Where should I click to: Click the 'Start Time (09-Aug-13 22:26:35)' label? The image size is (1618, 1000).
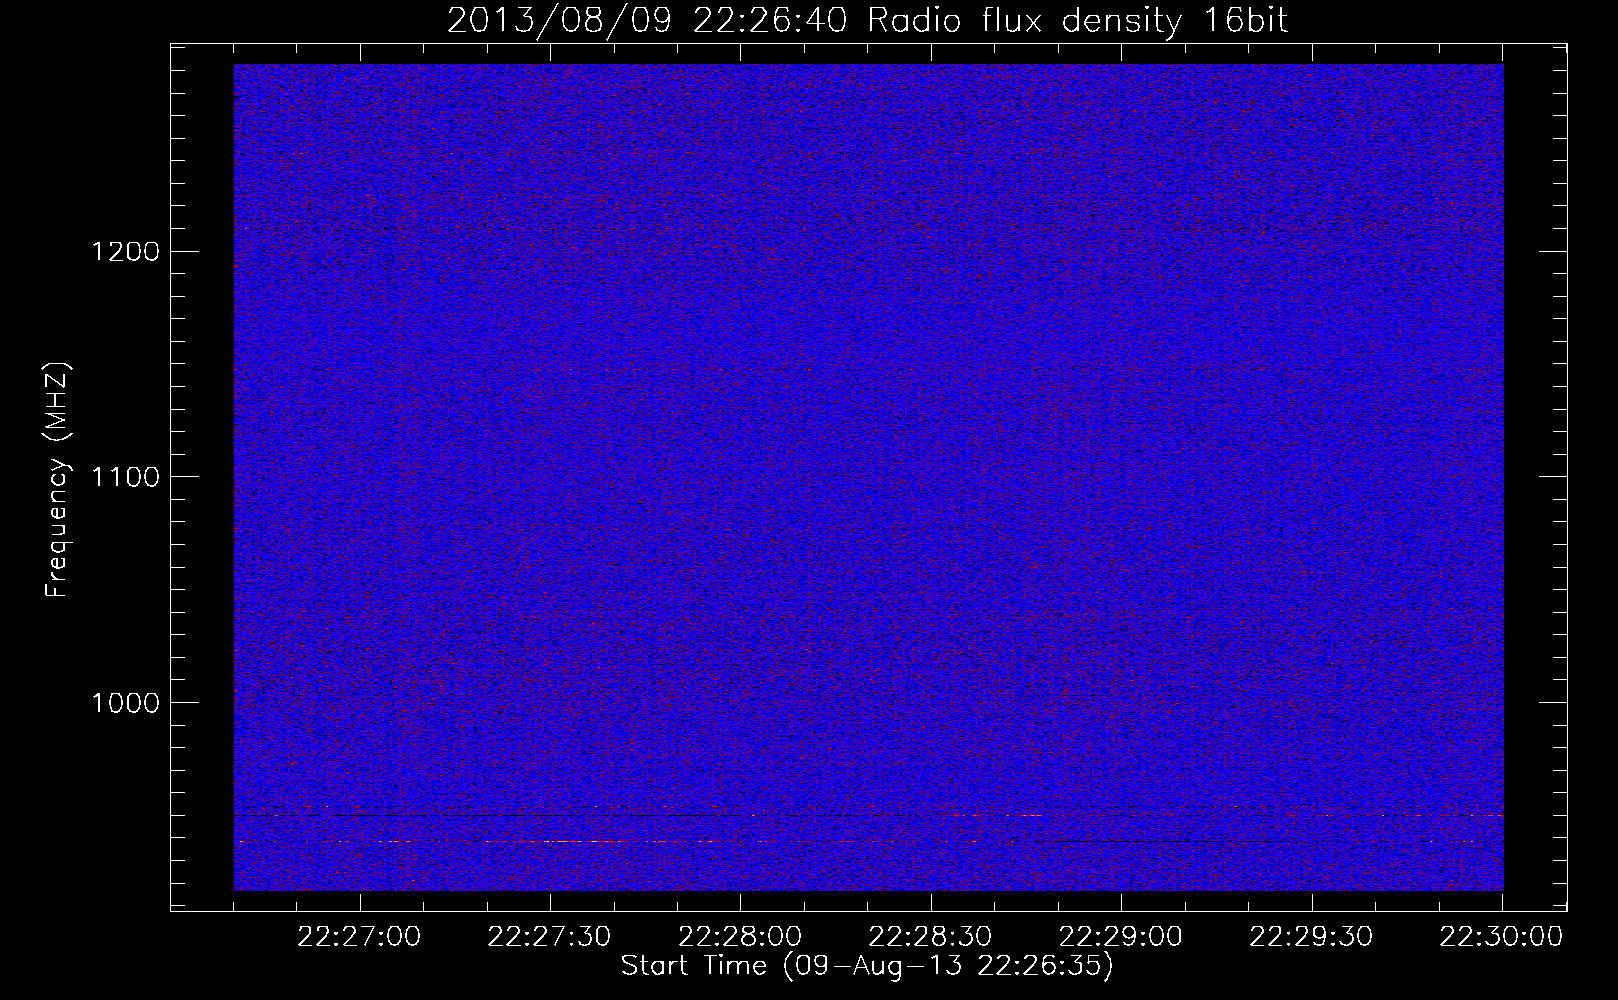point(867,966)
